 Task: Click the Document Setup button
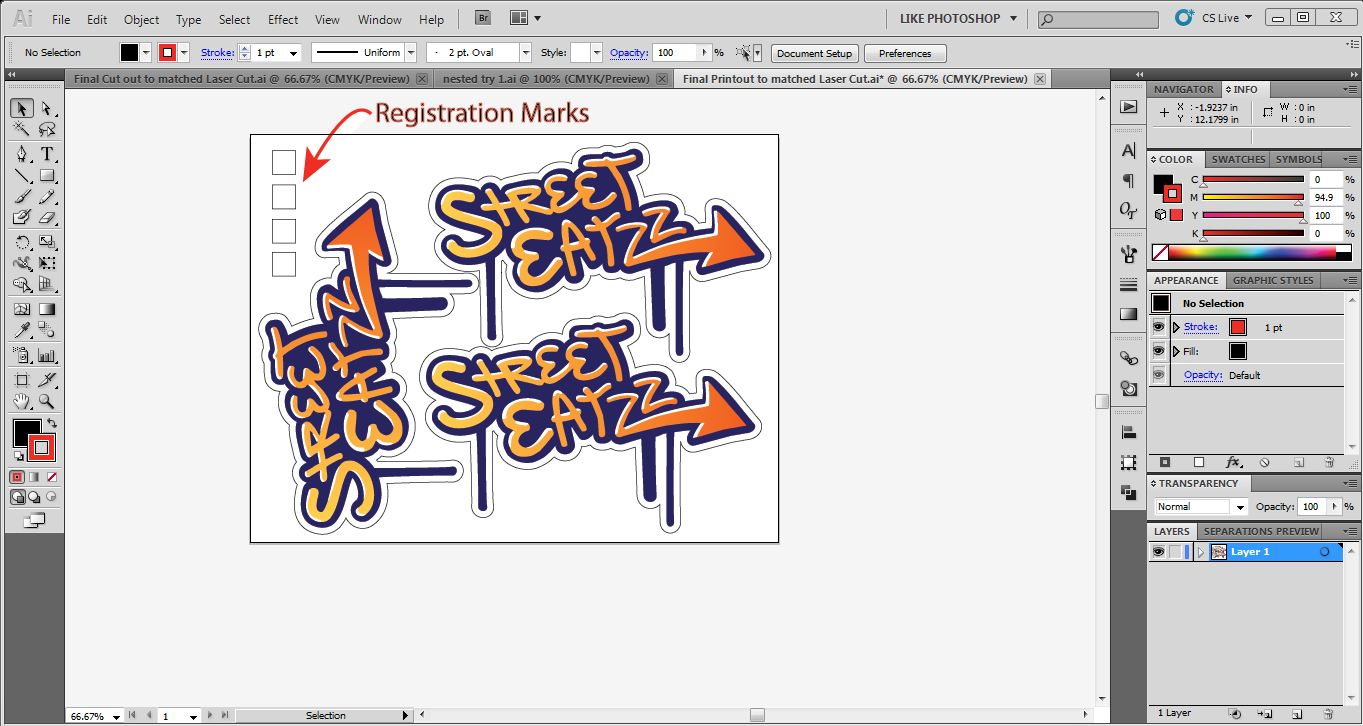[814, 53]
